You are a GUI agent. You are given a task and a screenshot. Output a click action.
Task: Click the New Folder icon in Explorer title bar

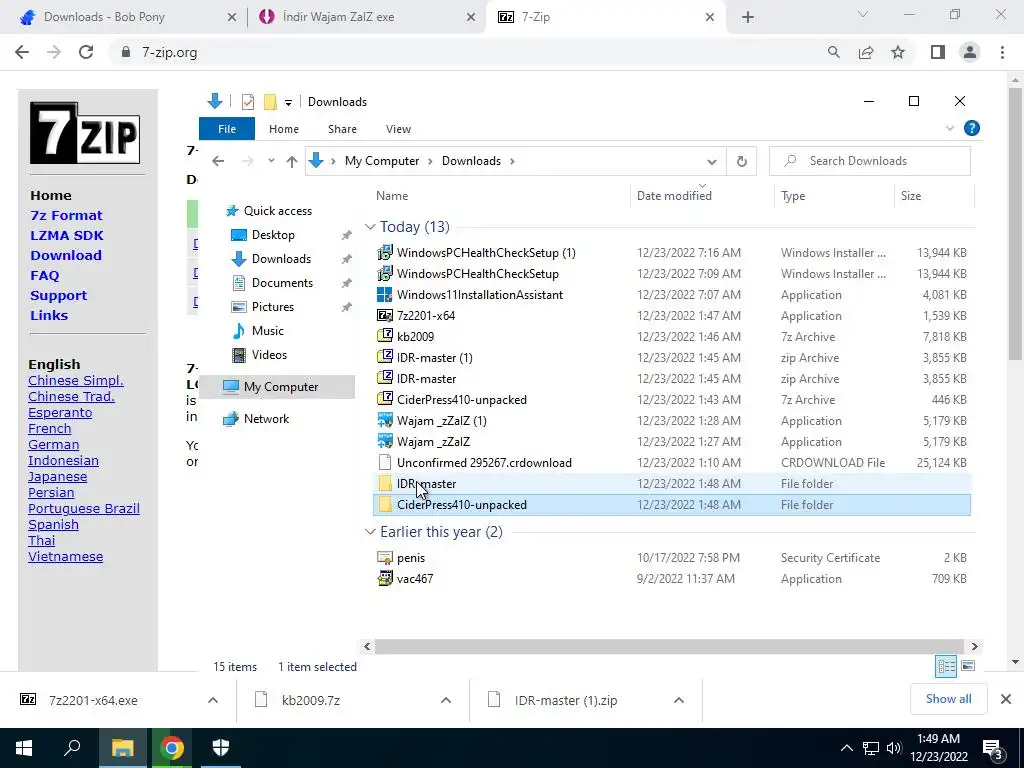point(270,102)
